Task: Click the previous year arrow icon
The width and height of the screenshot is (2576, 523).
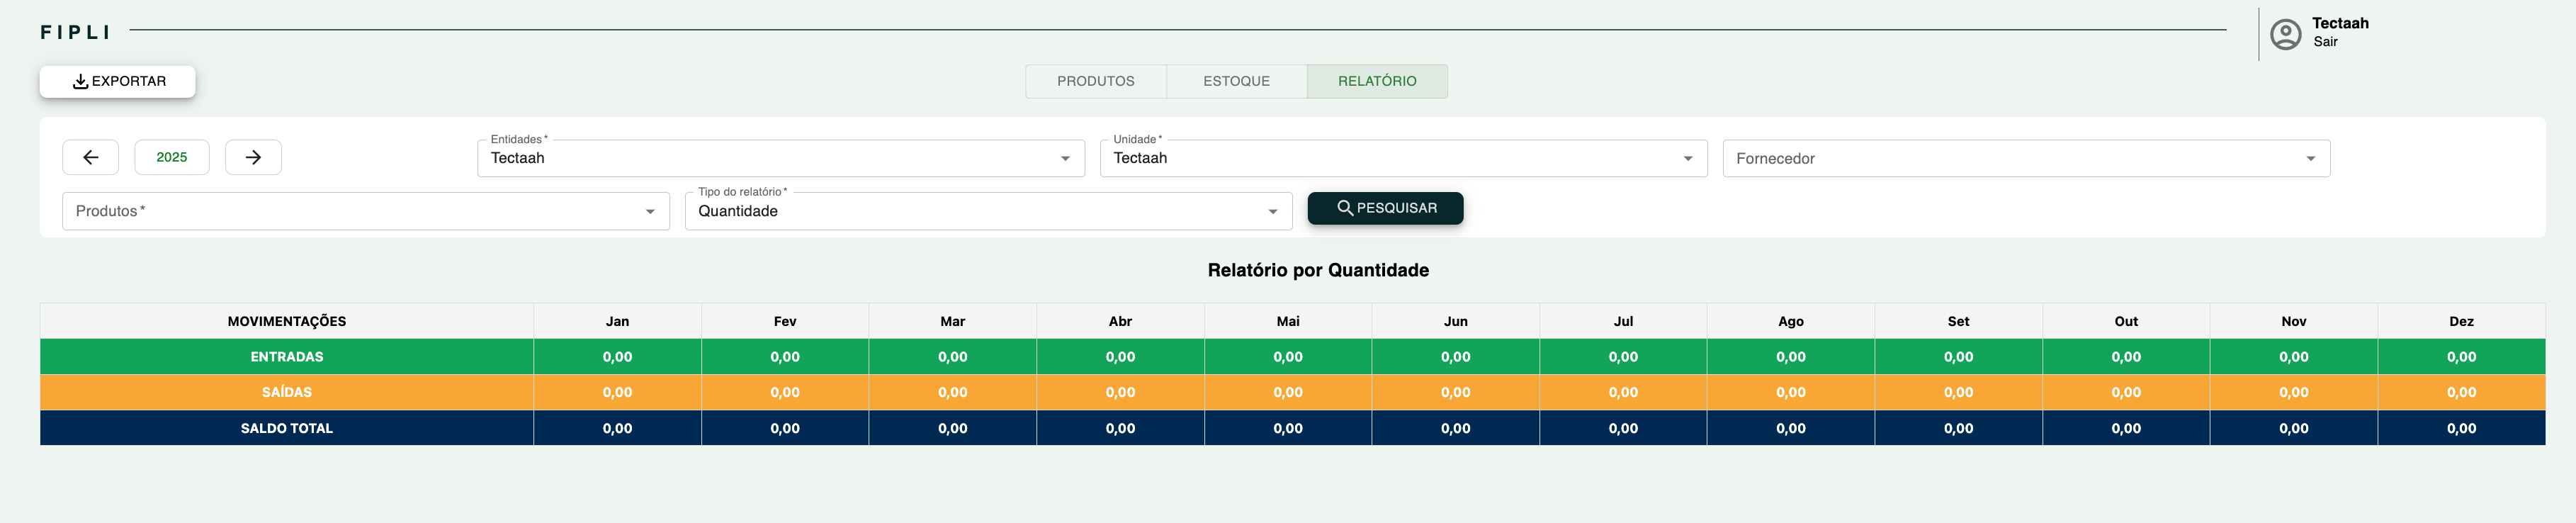Action: 90,157
